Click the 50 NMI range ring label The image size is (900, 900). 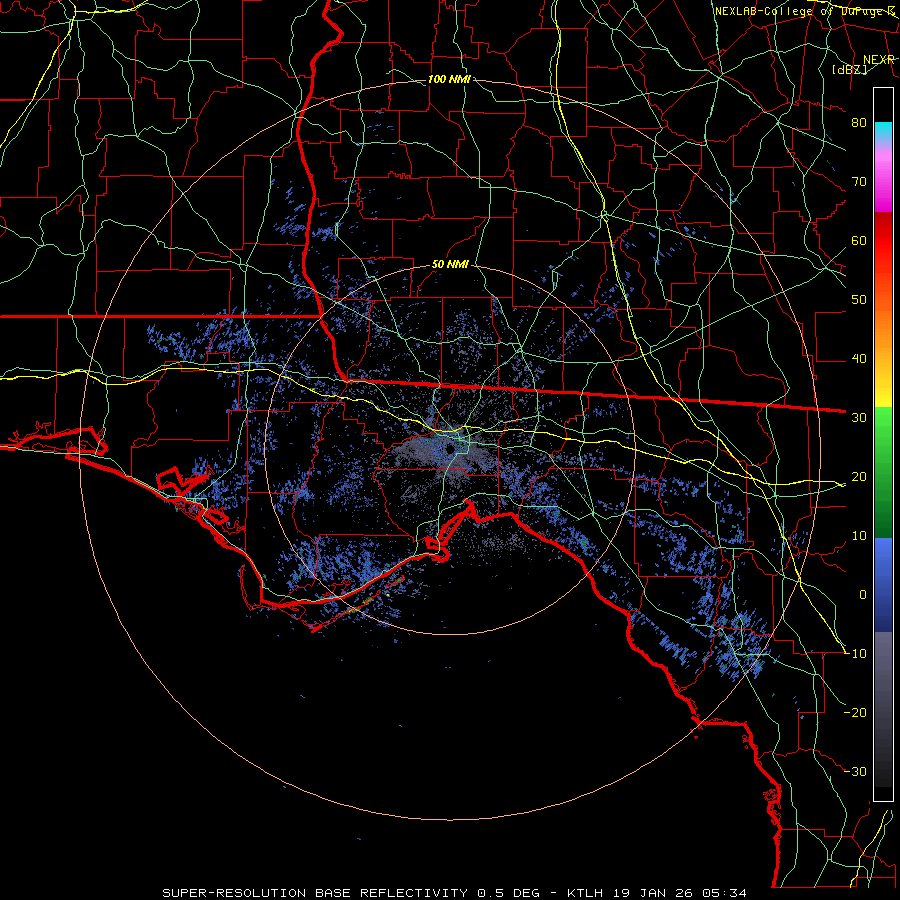click(x=450, y=264)
